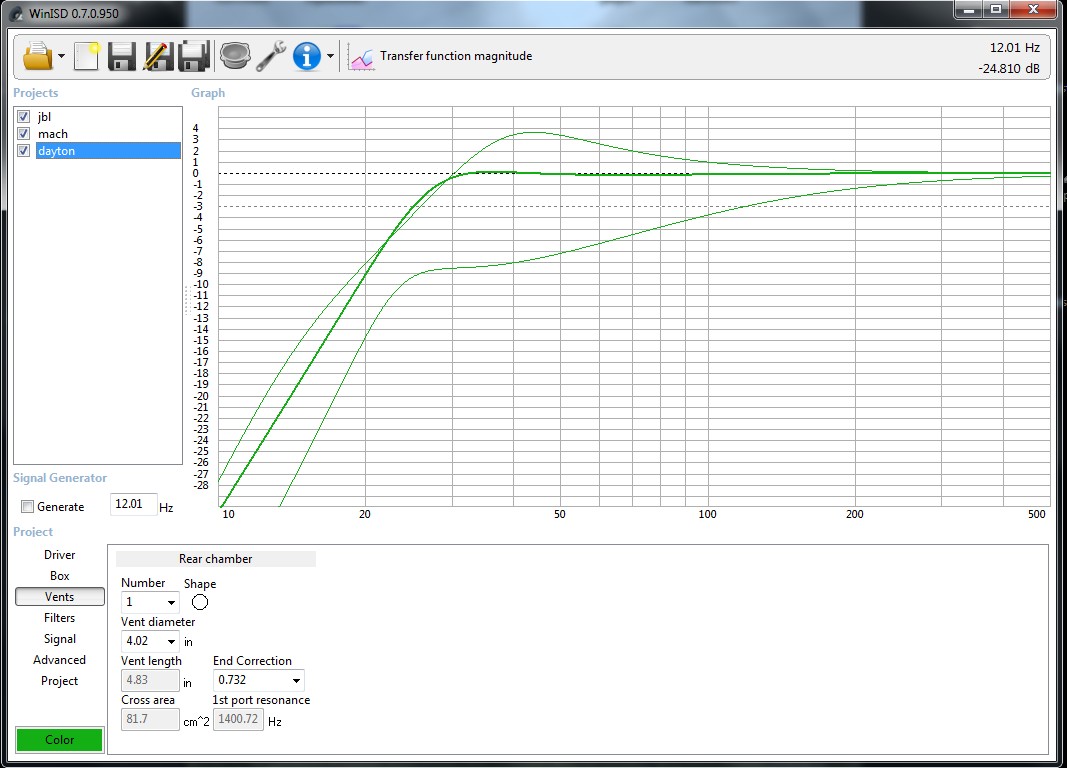Save project with single floppy disk icon
This screenshot has width=1067, height=768.
pyautogui.click(x=122, y=56)
